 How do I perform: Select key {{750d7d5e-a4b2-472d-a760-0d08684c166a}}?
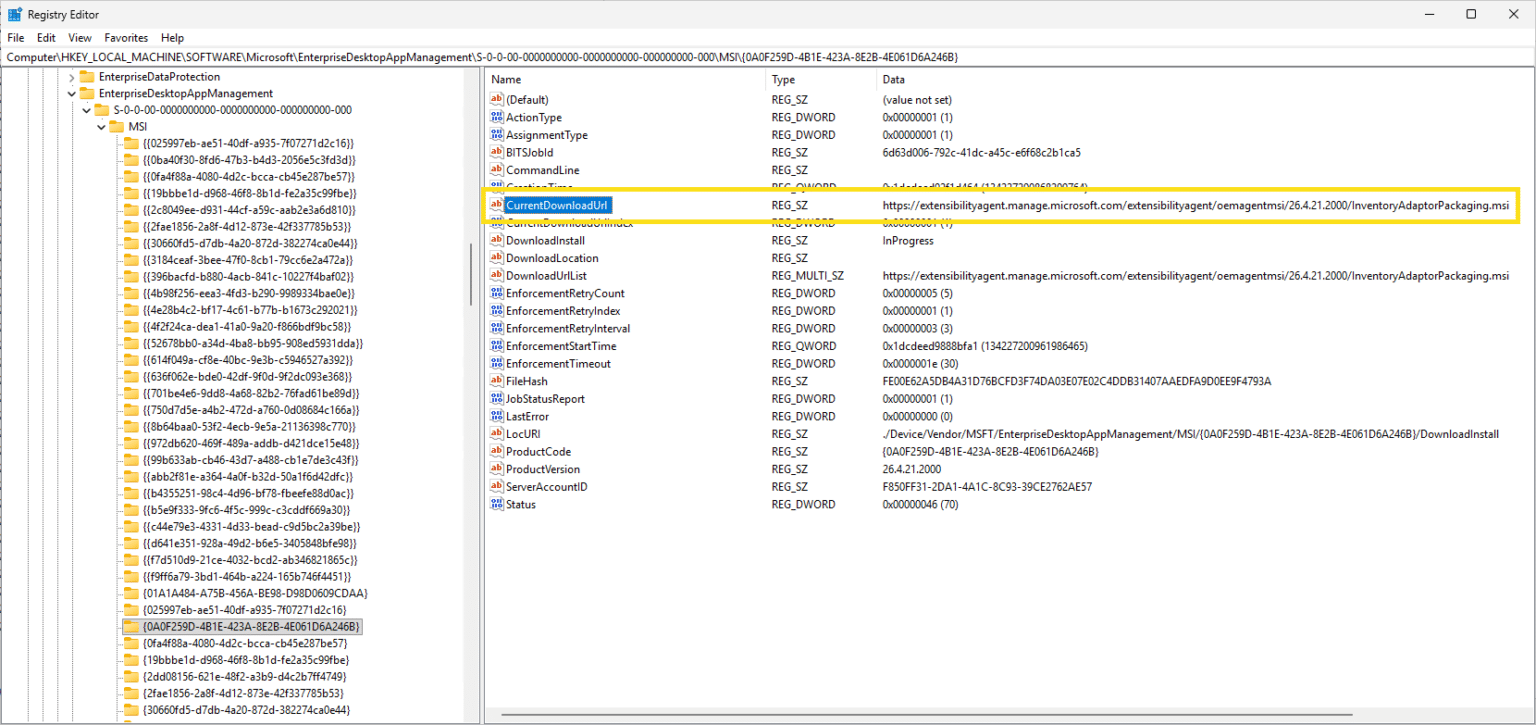(250, 410)
